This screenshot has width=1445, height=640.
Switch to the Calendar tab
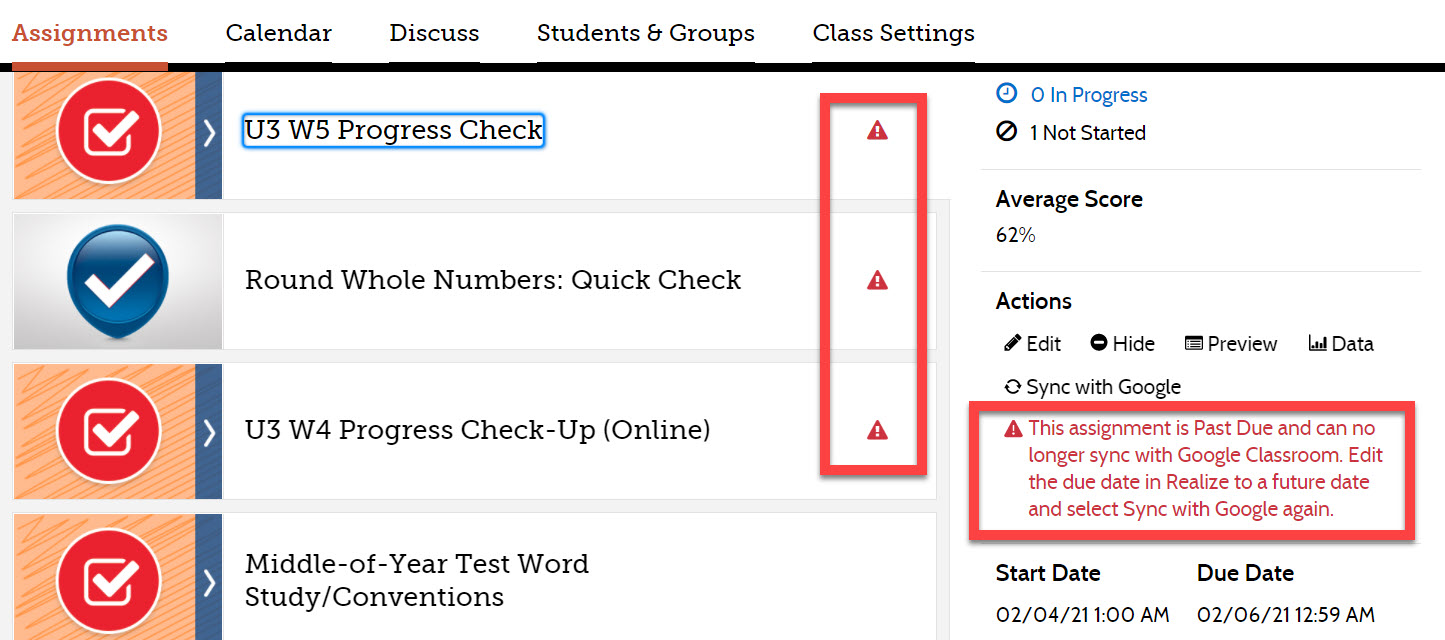pos(278,32)
